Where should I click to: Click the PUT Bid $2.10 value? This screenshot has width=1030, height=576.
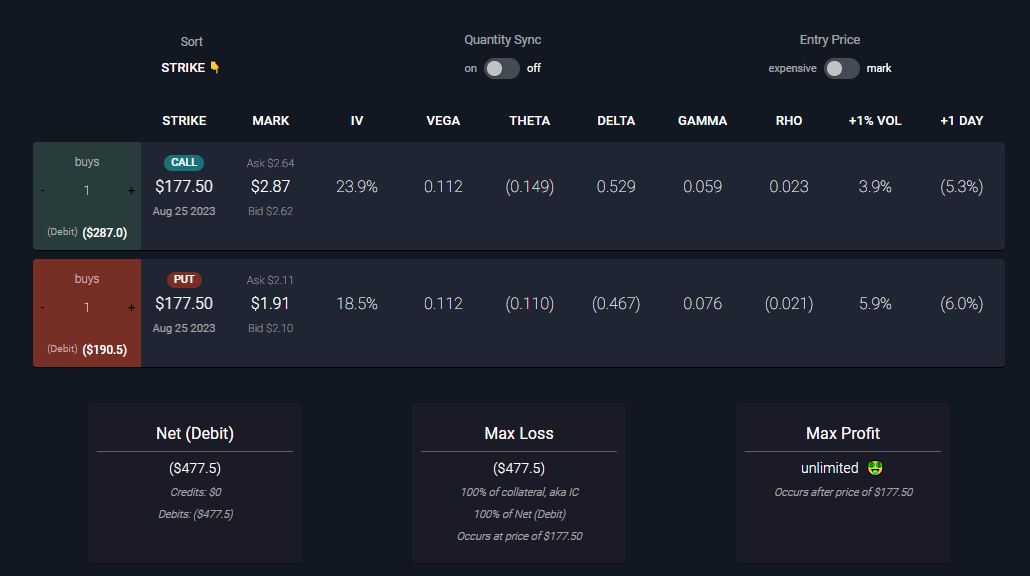[x=271, y=328]
